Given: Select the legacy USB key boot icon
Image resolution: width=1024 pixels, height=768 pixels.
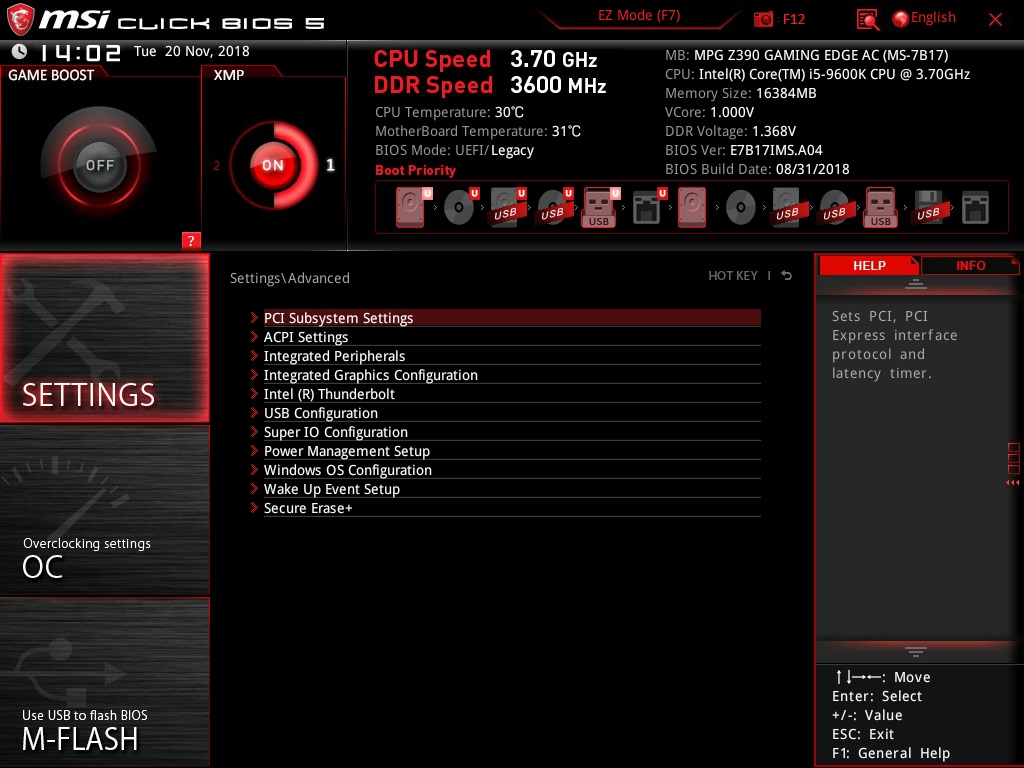Looking at the screenshot, I should coord(881,207).
